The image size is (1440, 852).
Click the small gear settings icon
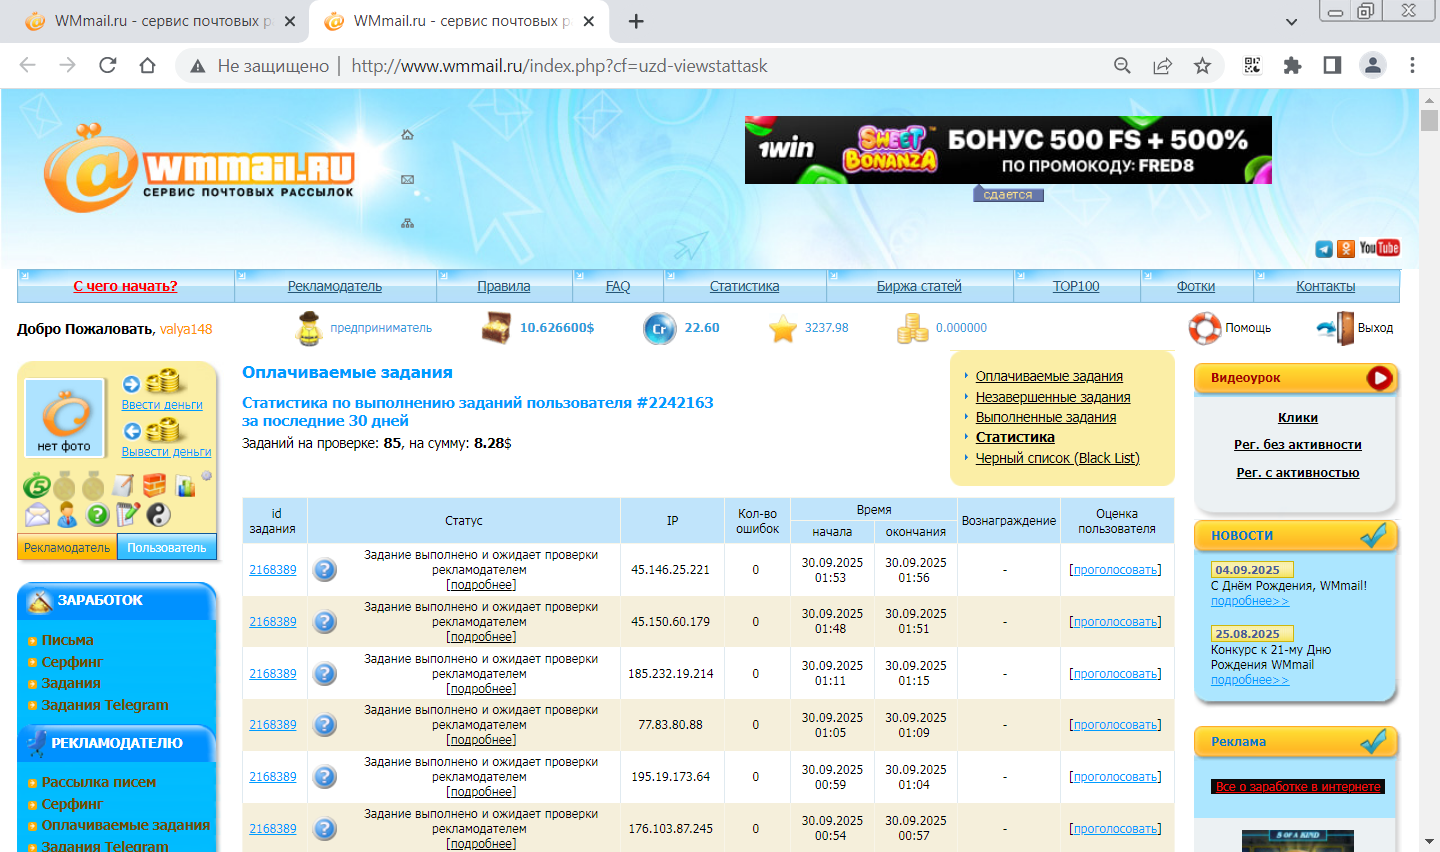[206, 476]
